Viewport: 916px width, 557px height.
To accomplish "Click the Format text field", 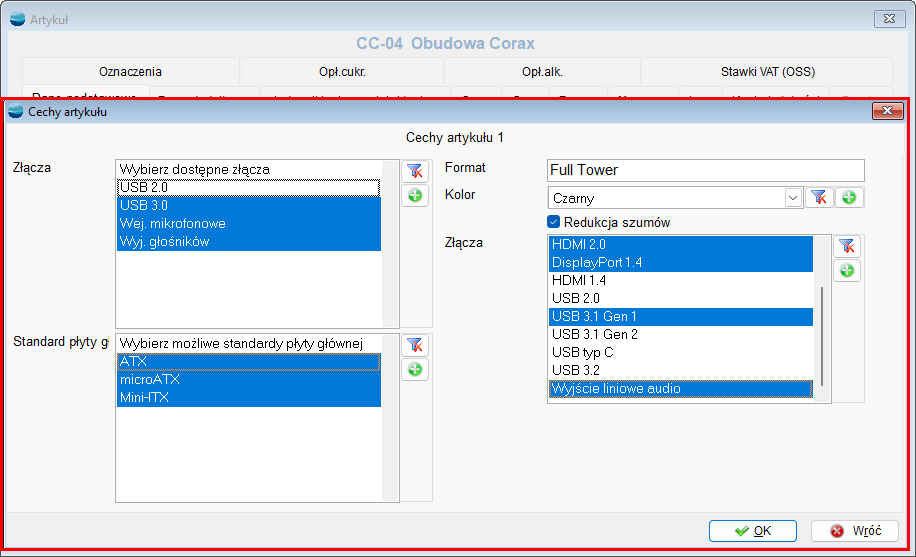I will (x=705, y=170).
